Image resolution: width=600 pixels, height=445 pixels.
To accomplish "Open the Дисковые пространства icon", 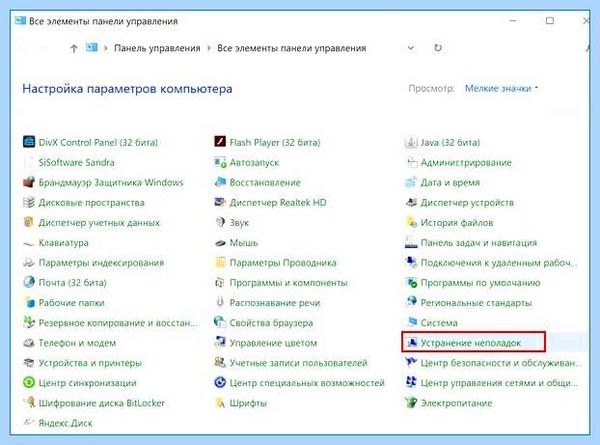I will (29, 202).
